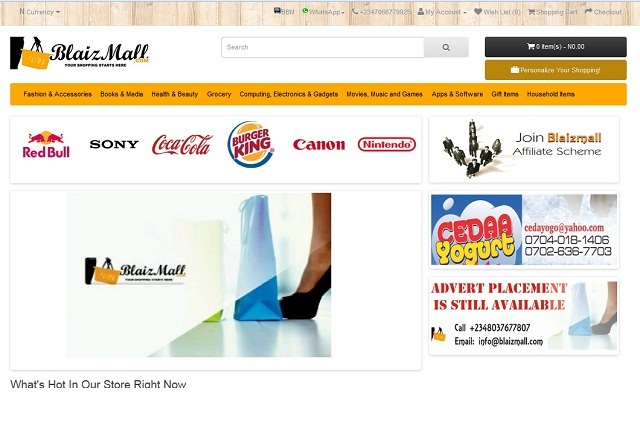This screenshot has width=640, height=425.
Task: Open Household Items category
Action: click(x=551, y=94)
